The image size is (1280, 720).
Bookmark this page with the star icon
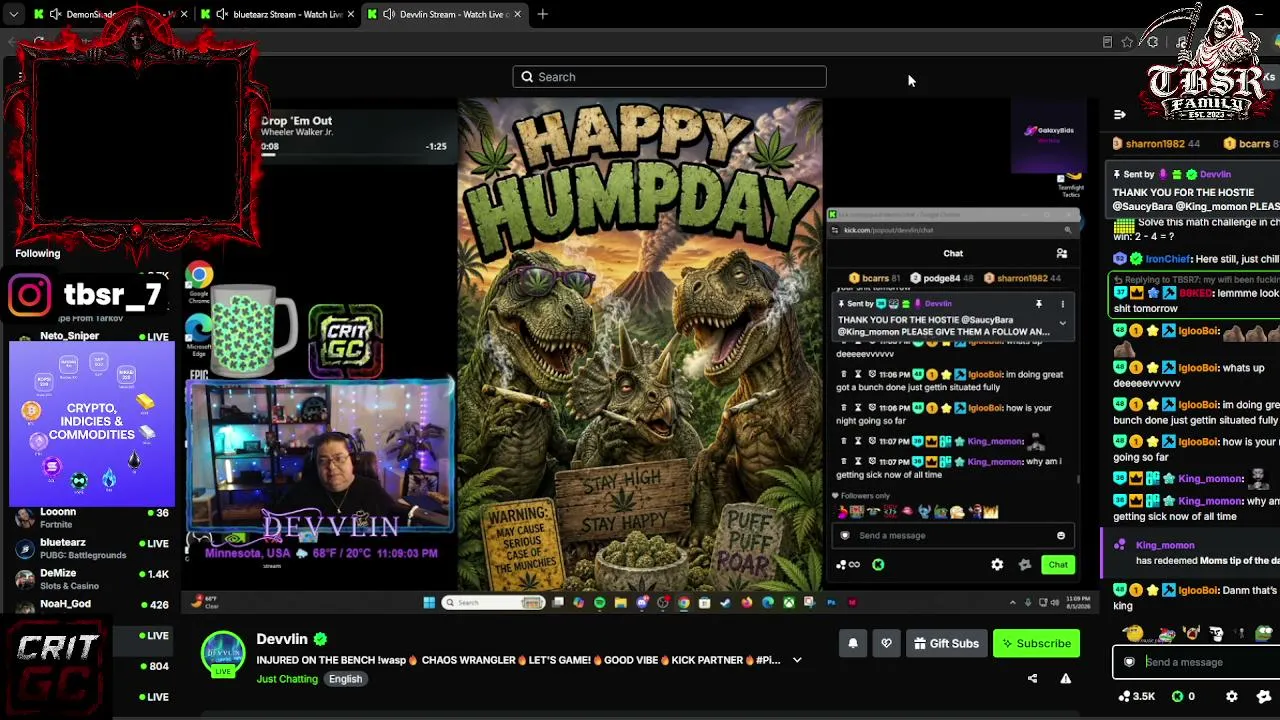(x=1127, y=42)
